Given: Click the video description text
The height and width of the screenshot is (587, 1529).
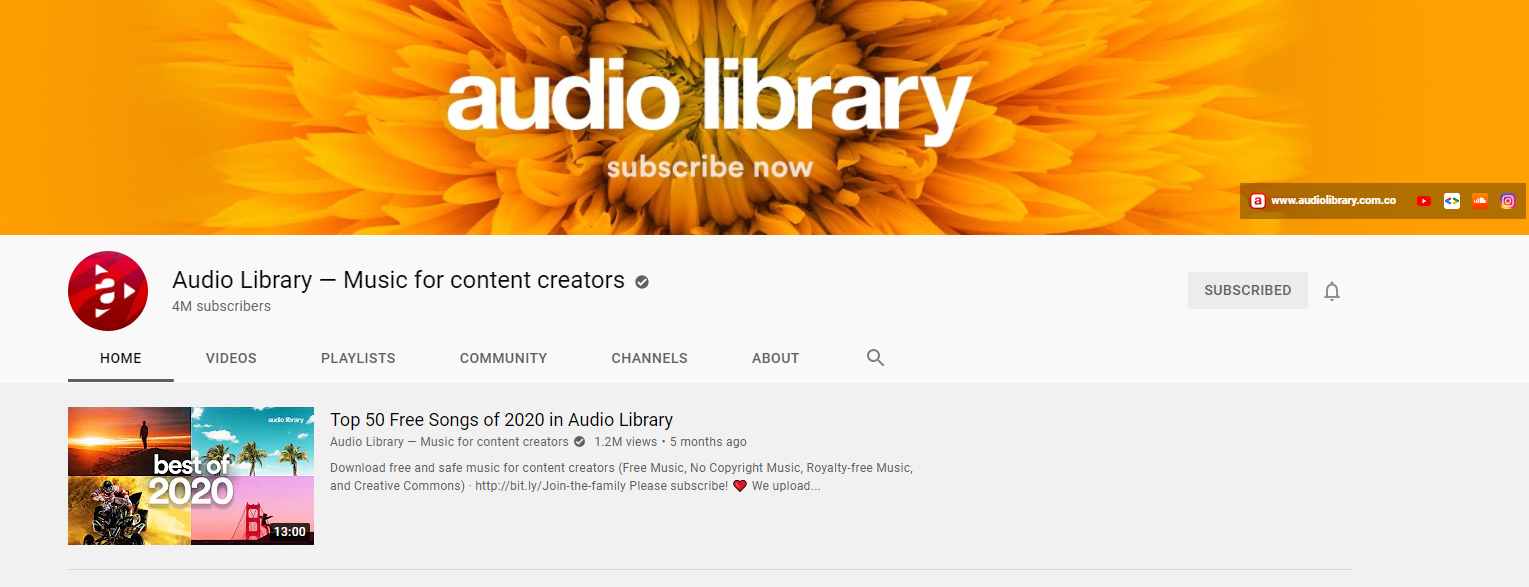Looking at the screenshot, I should [x=621, y=477].
